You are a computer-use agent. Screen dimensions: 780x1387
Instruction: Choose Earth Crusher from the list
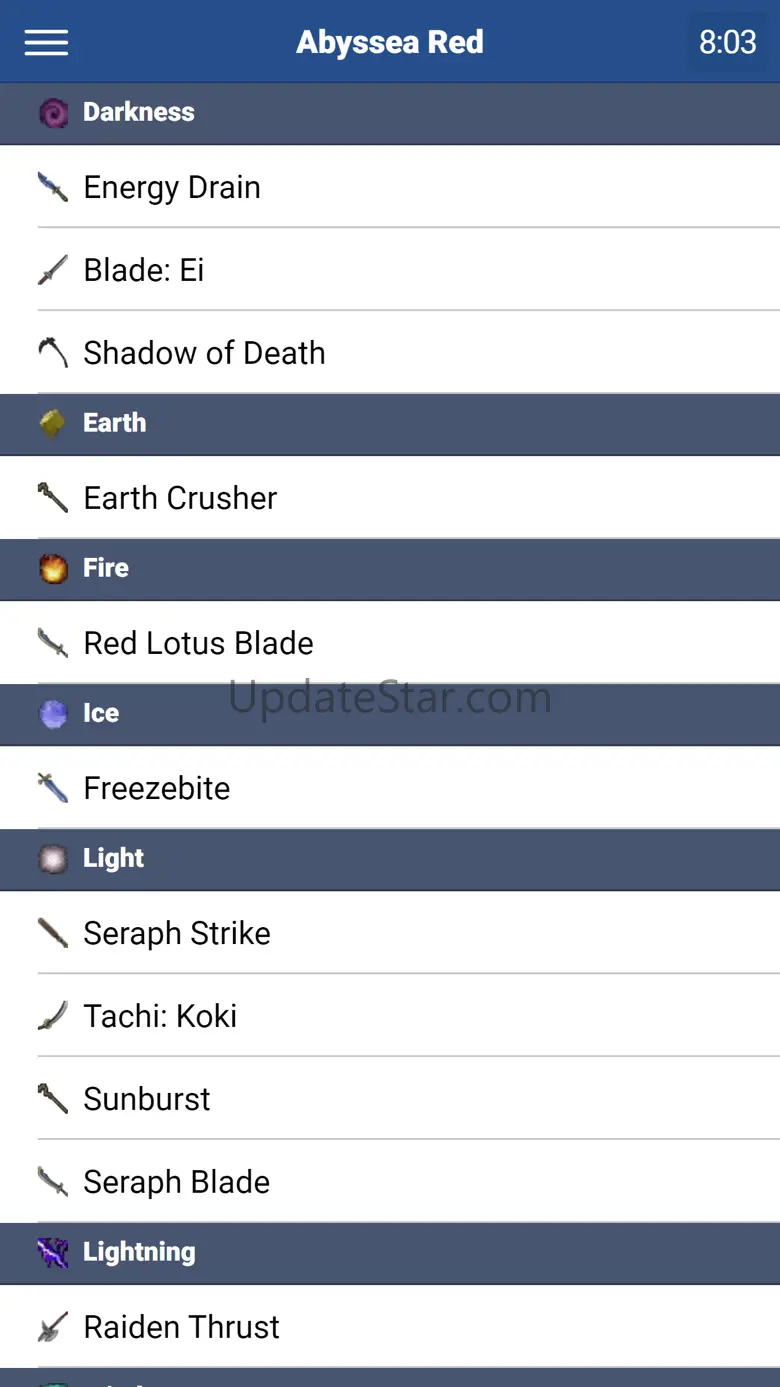tap(180, 498)
